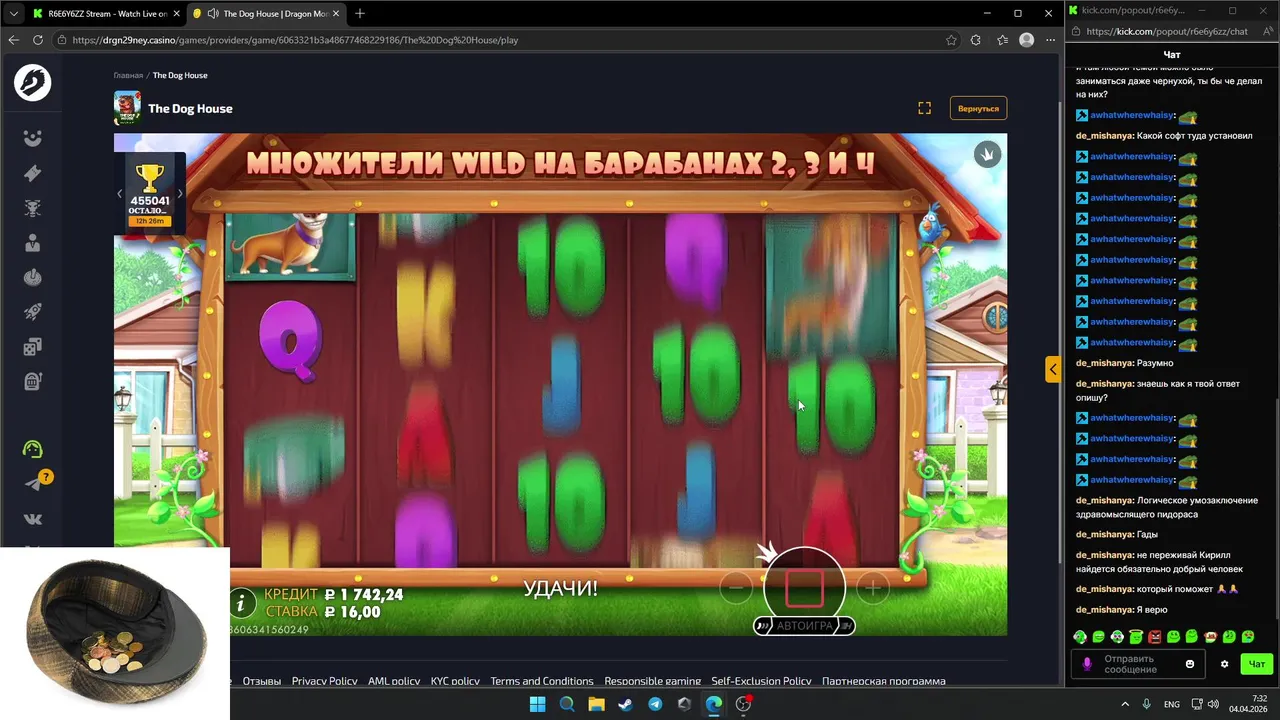Increase bet with plus button
Viewport: 1280px width, 720px height.
[x=873, y=588]
